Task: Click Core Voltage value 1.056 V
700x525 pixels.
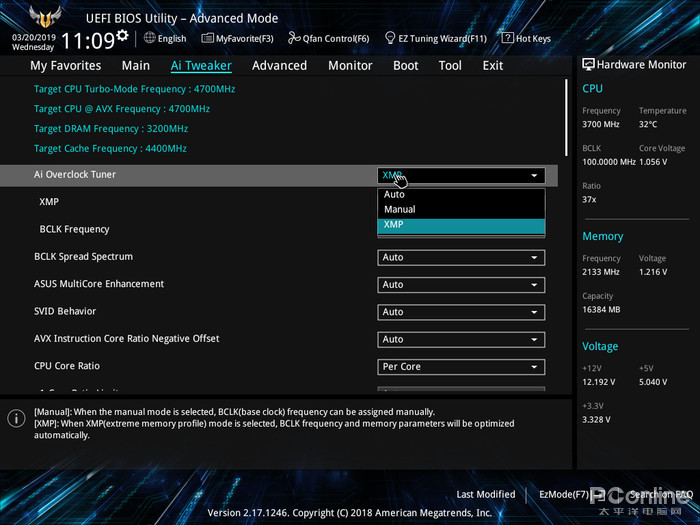Action: tap(653, 162)
